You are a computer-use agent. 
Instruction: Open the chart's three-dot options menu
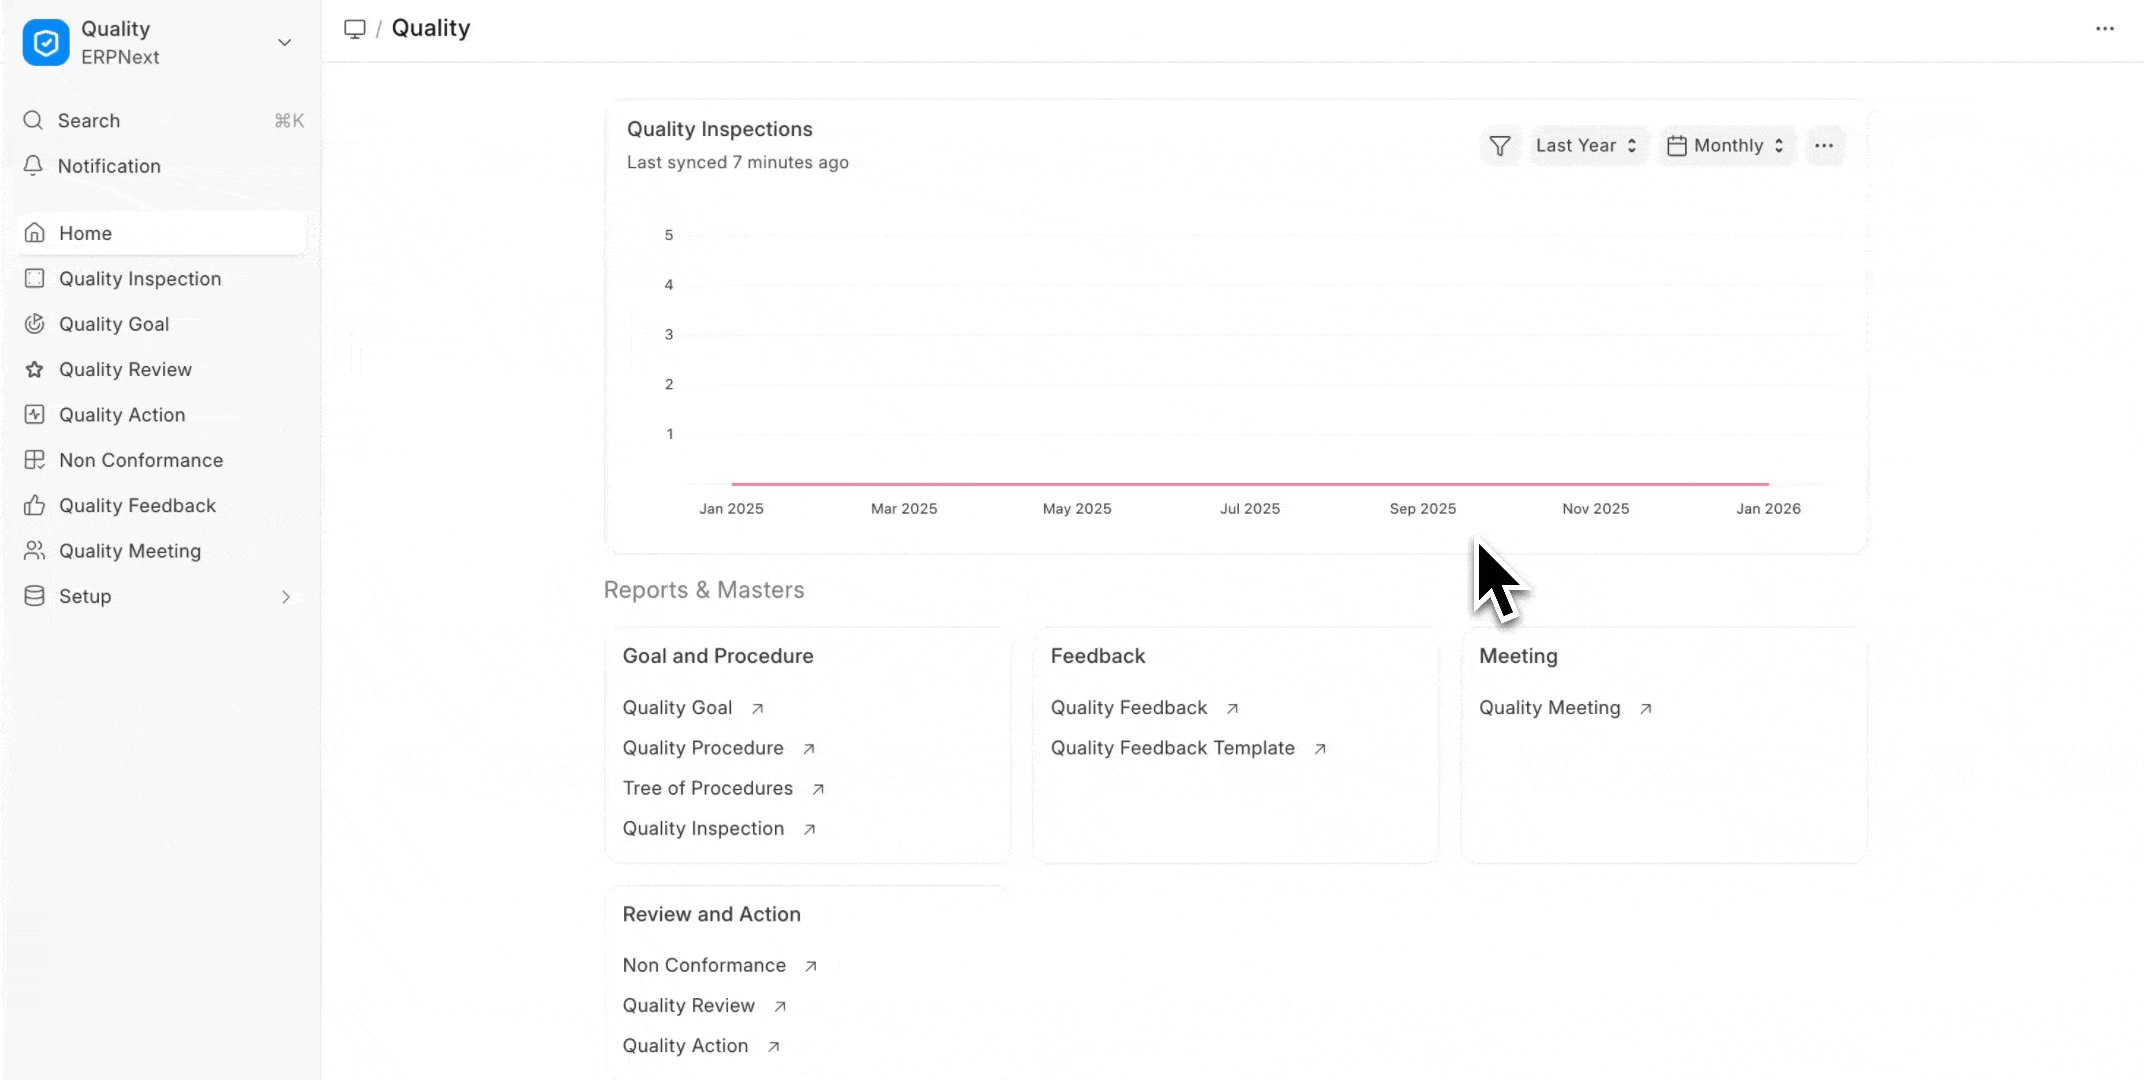tap(1824, 146)
